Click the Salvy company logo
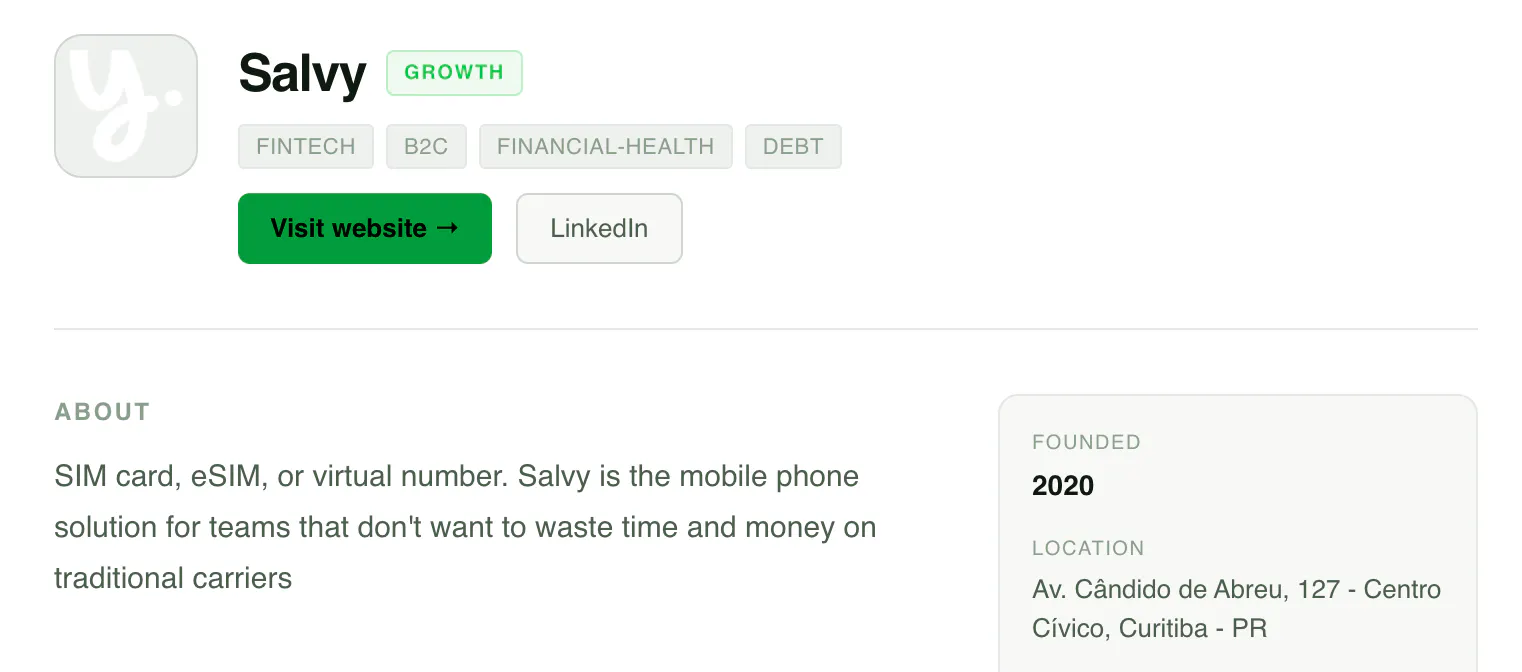The image size is (1522, 672). (126, 106)
